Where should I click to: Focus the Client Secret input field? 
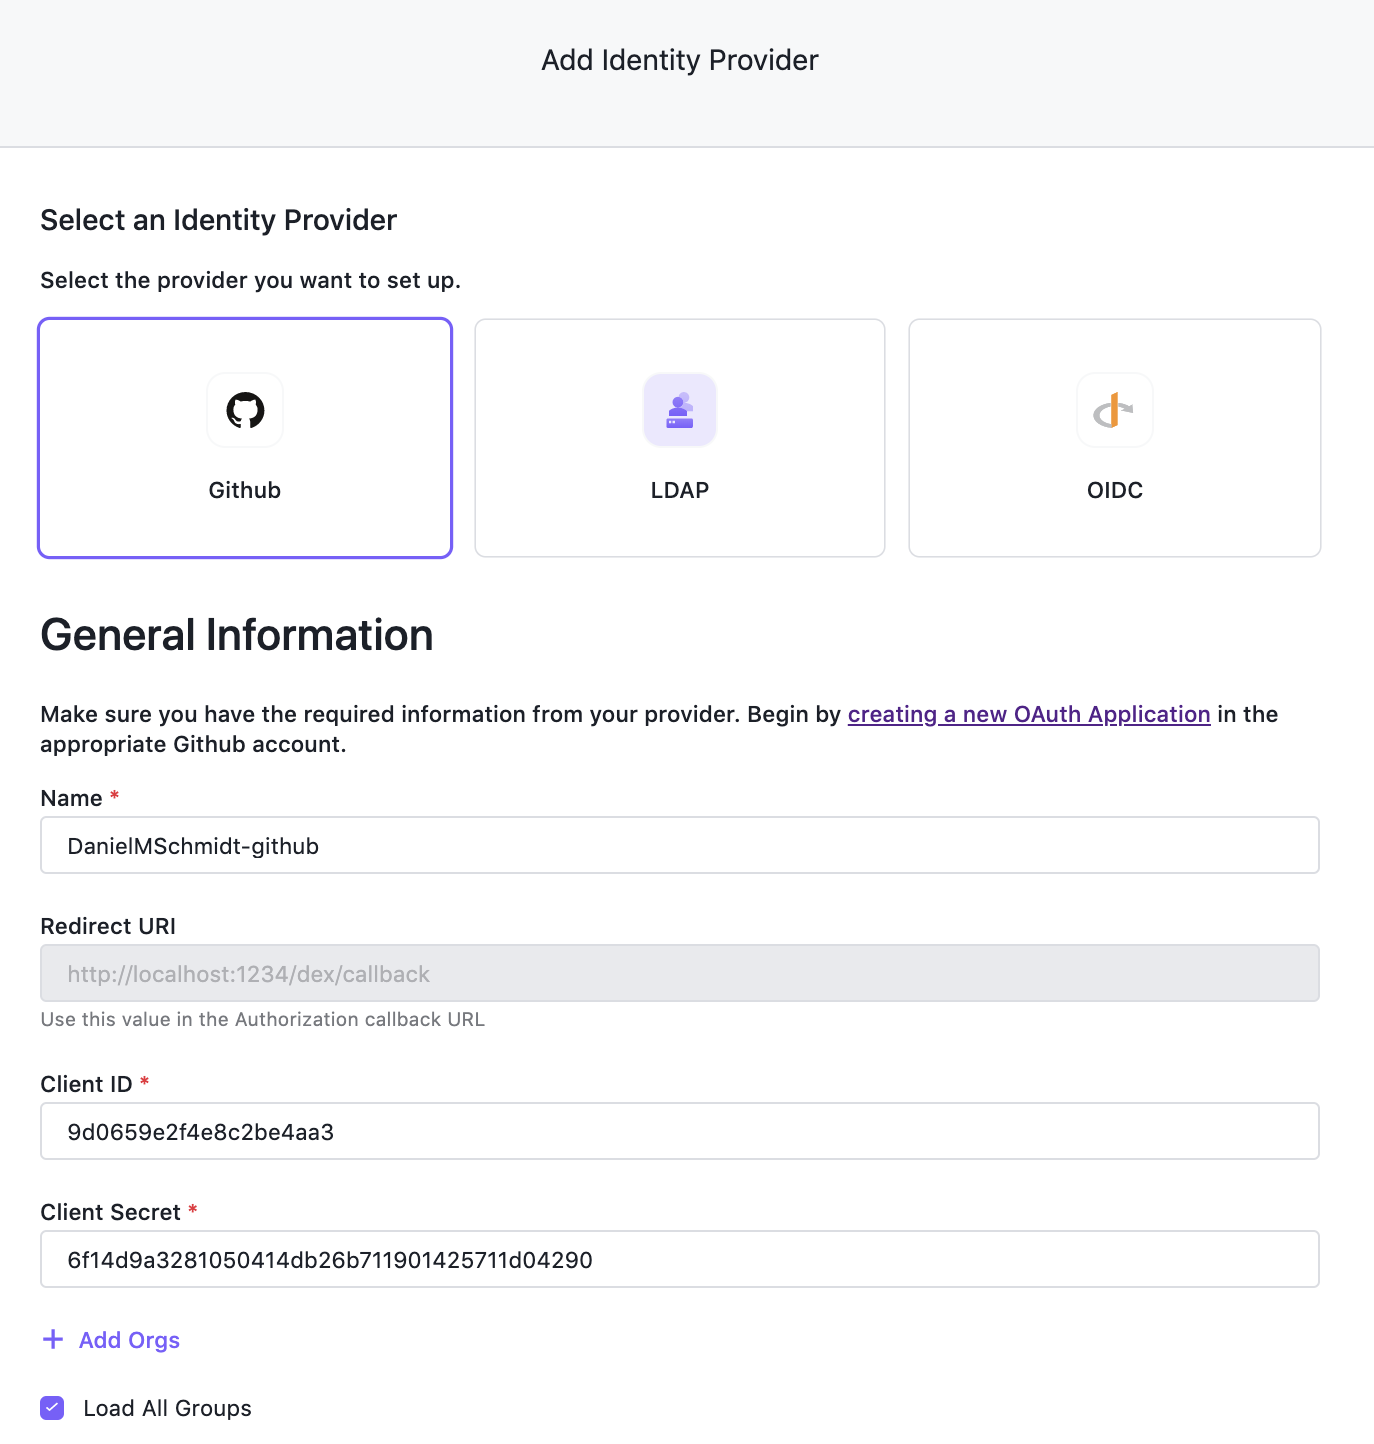[680, 1259]
